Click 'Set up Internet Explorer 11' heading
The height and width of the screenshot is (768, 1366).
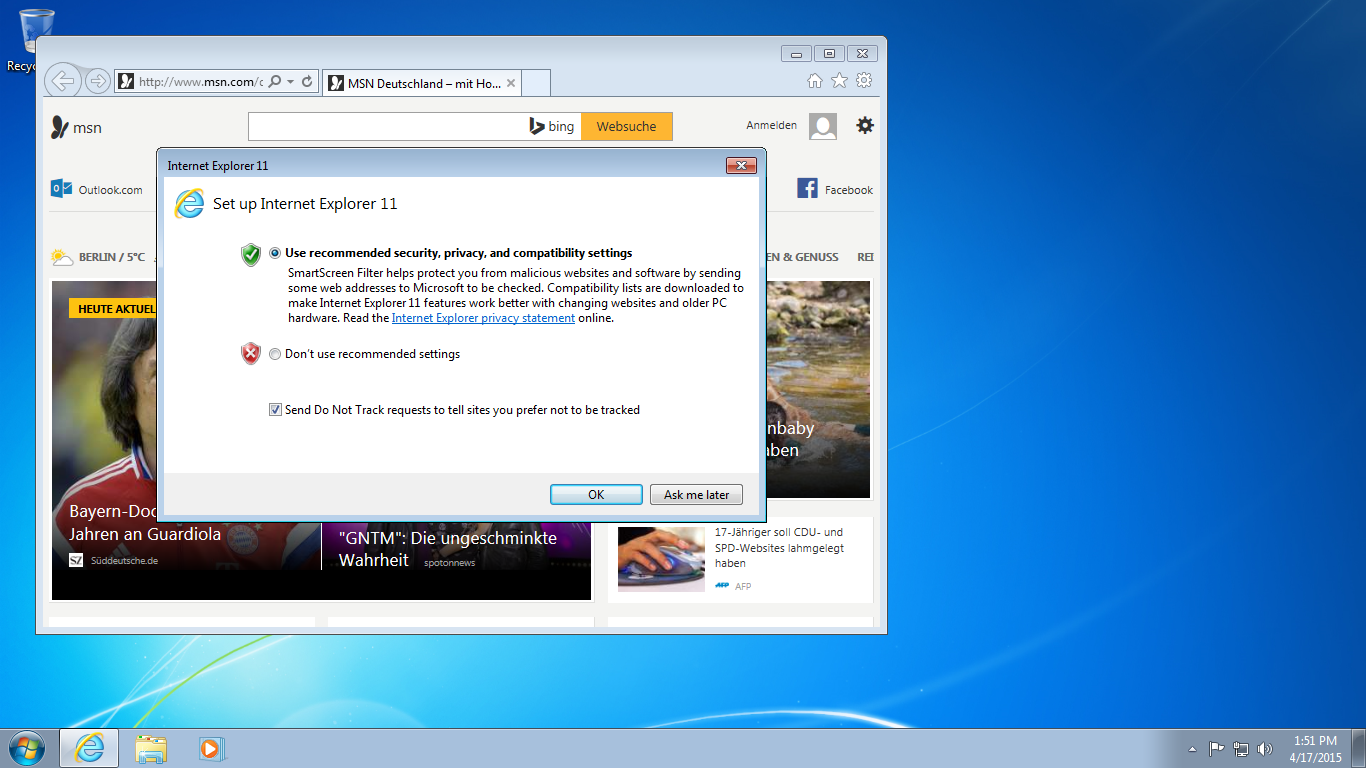pyautogui.click(x=305, y=204)
